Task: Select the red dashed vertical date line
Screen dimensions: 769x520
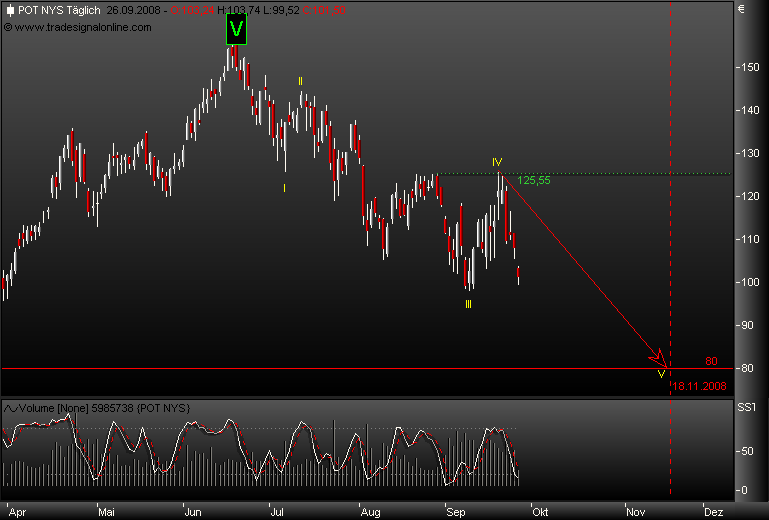Action: (670, 248)
